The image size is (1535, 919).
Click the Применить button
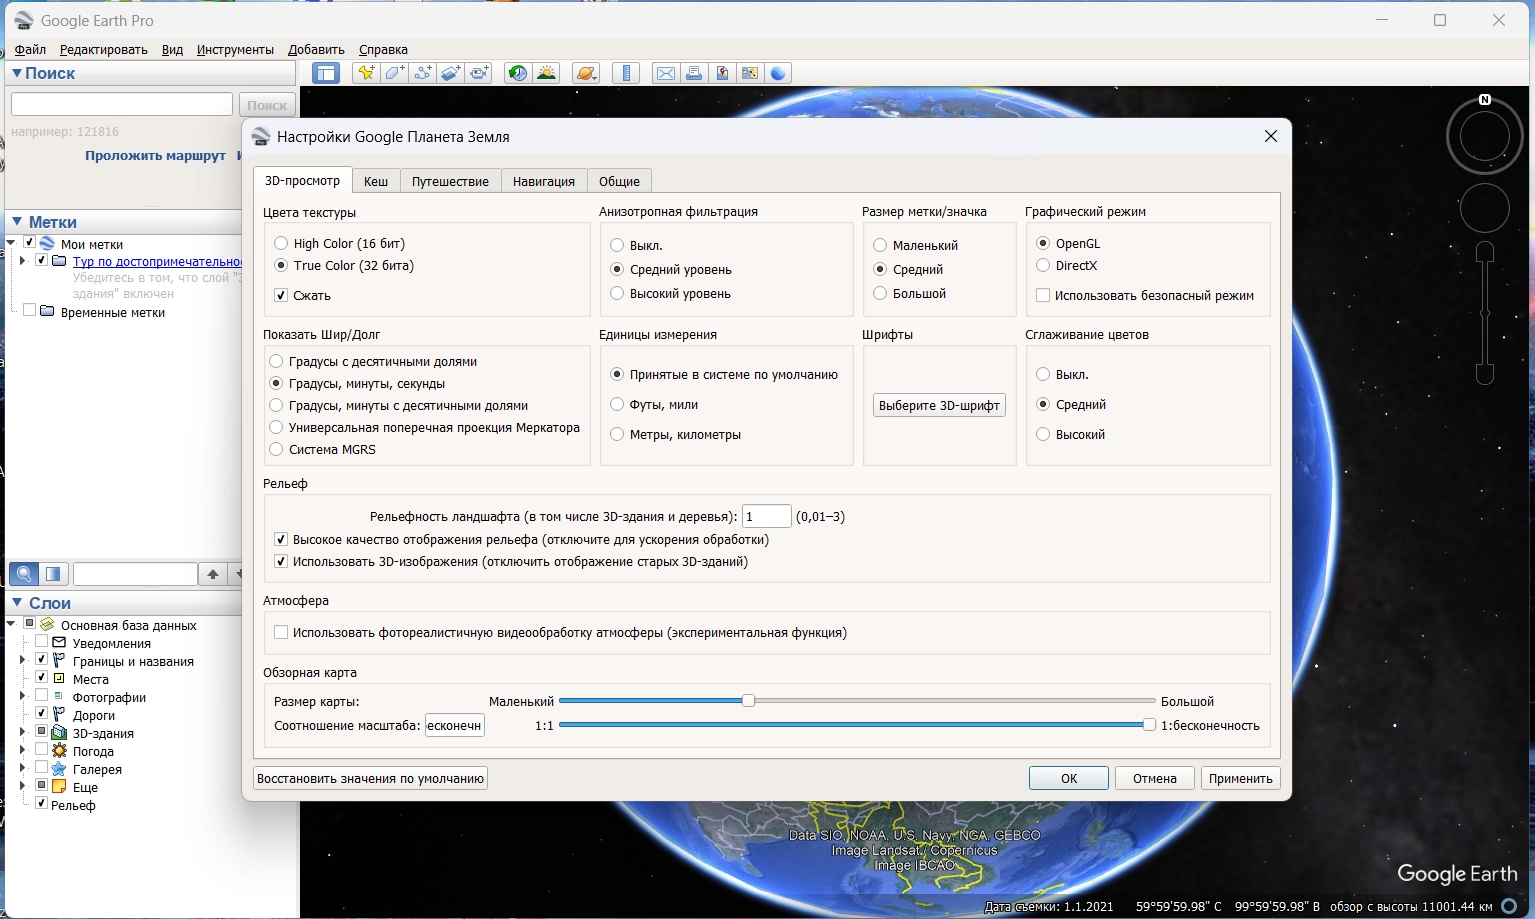[1240, 778]
